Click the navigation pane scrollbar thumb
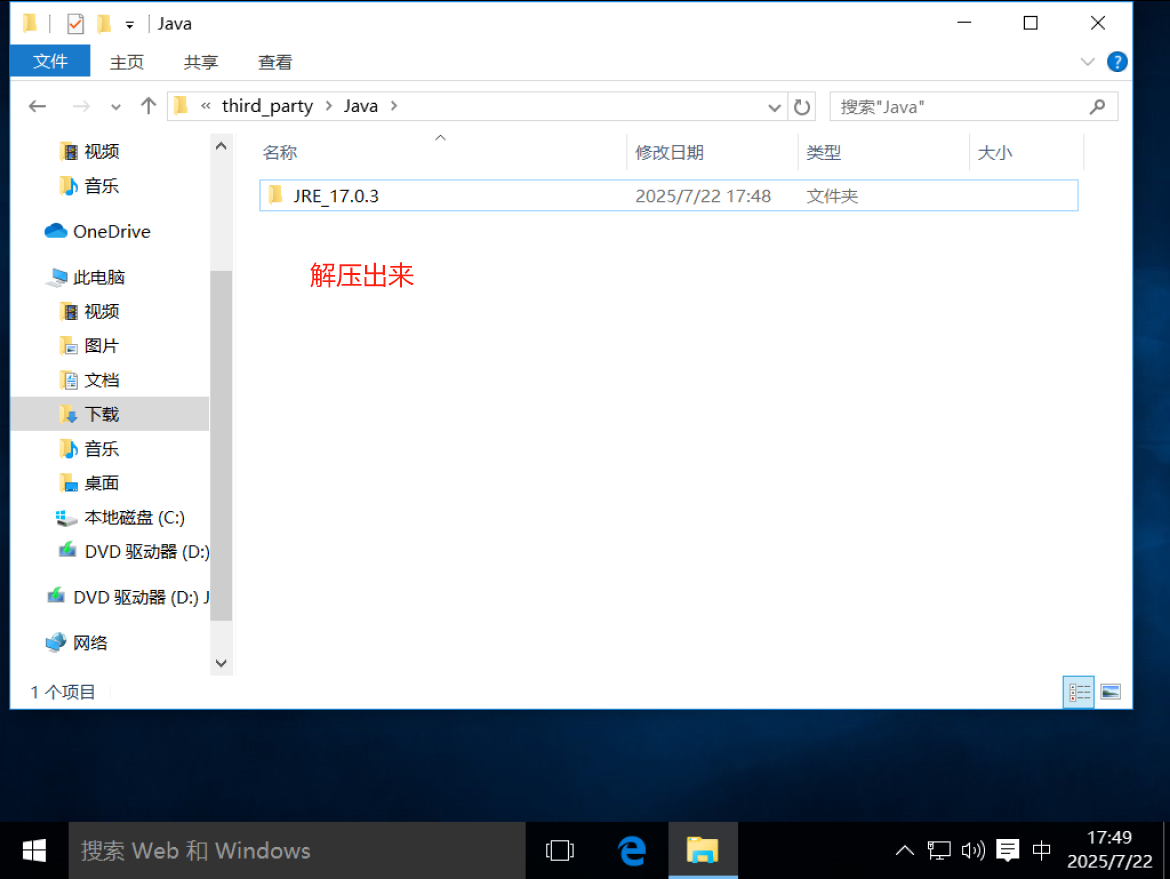 point(221,445)
